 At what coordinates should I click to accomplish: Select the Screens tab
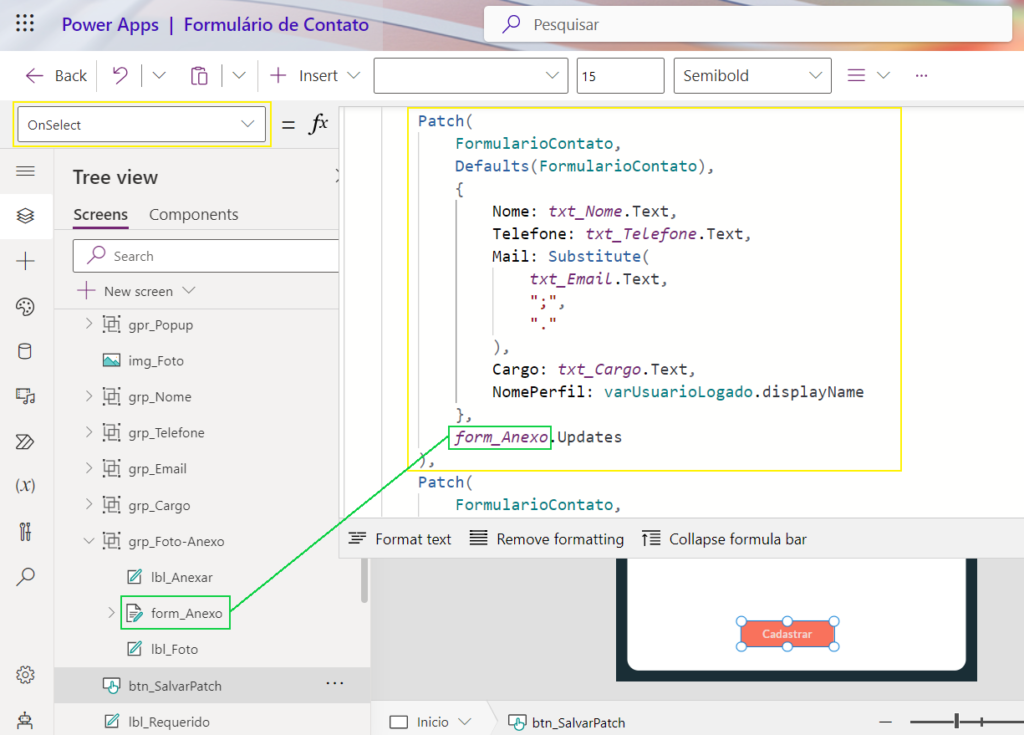pyautogui.click(x=100, y=214)
